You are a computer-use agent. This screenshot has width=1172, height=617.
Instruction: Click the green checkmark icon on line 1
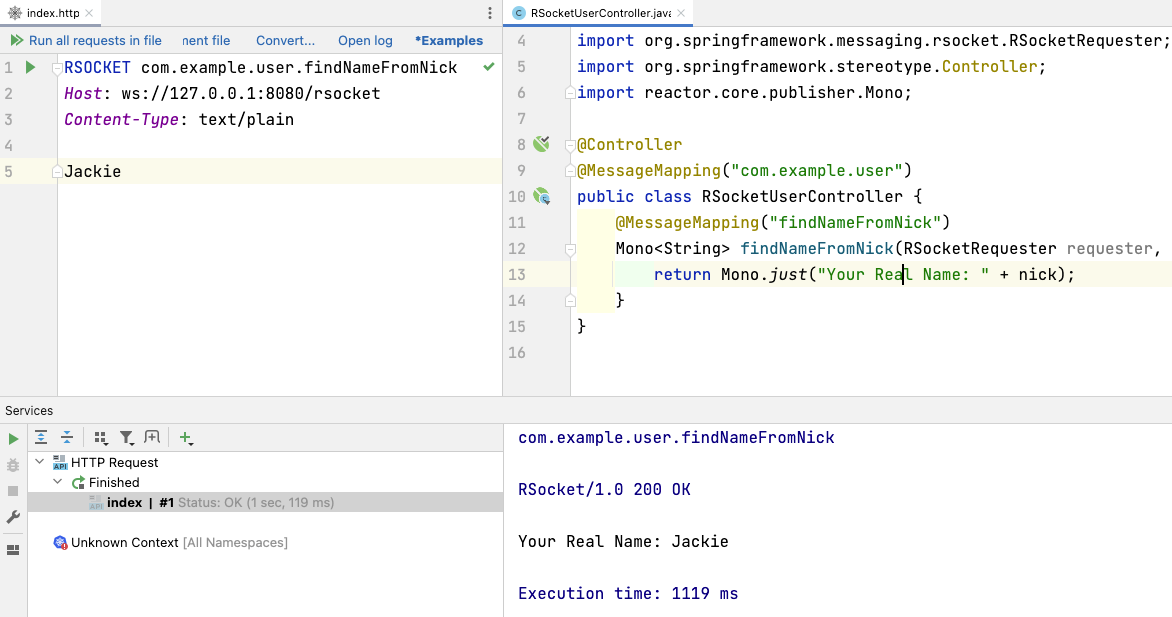[x=488, y=67]
